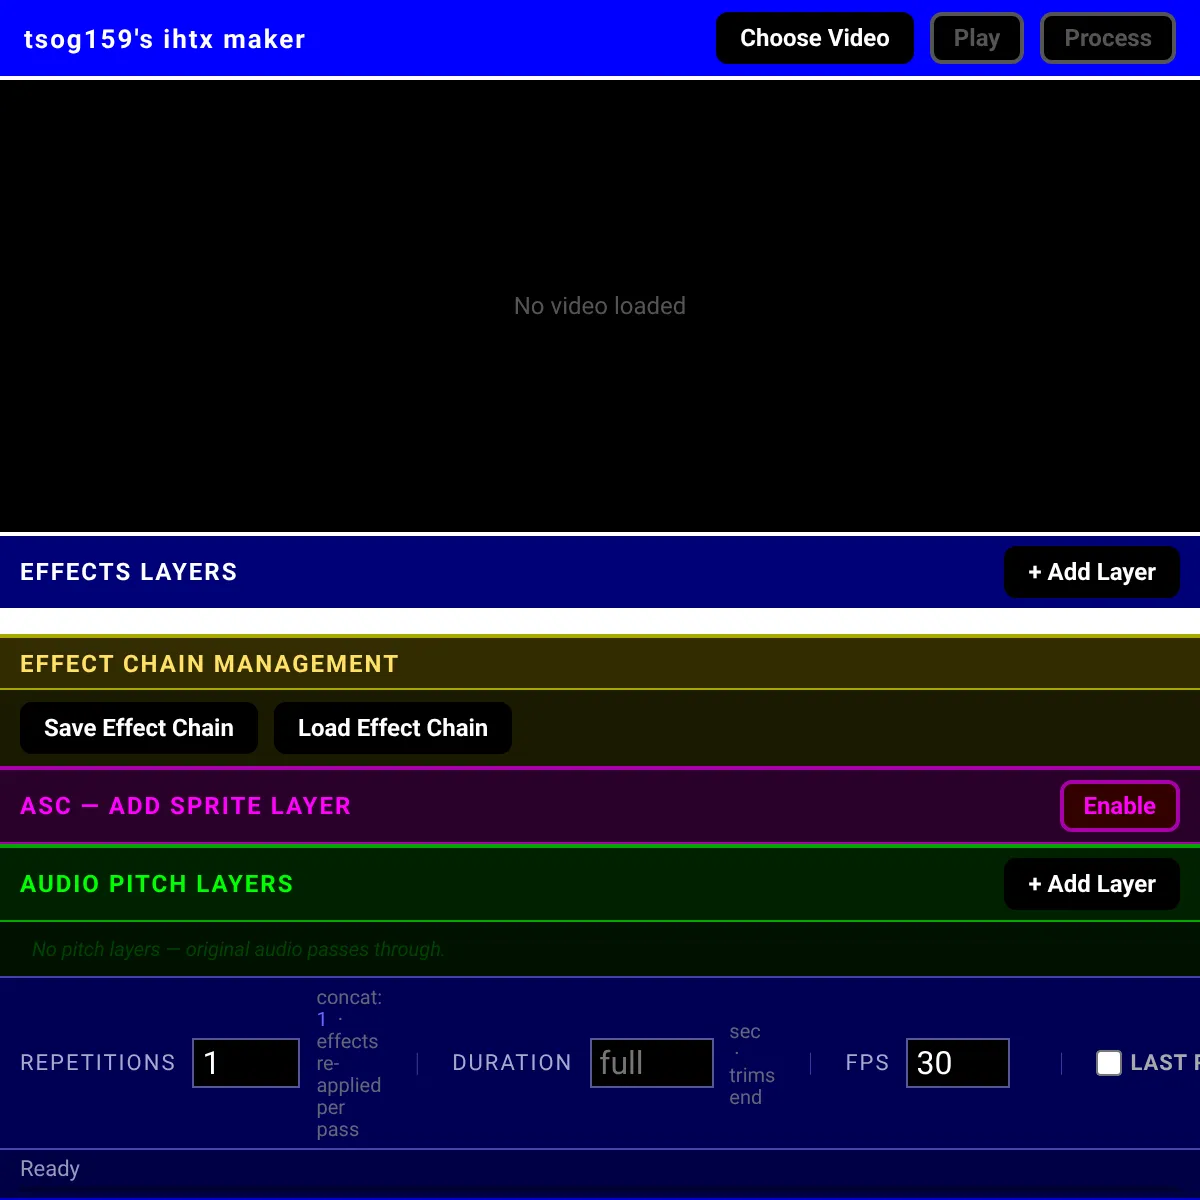Toggle the LAST checkbox
The width and height of the screenshot is (1200, 1200).
click(x=1109, y=1063)
